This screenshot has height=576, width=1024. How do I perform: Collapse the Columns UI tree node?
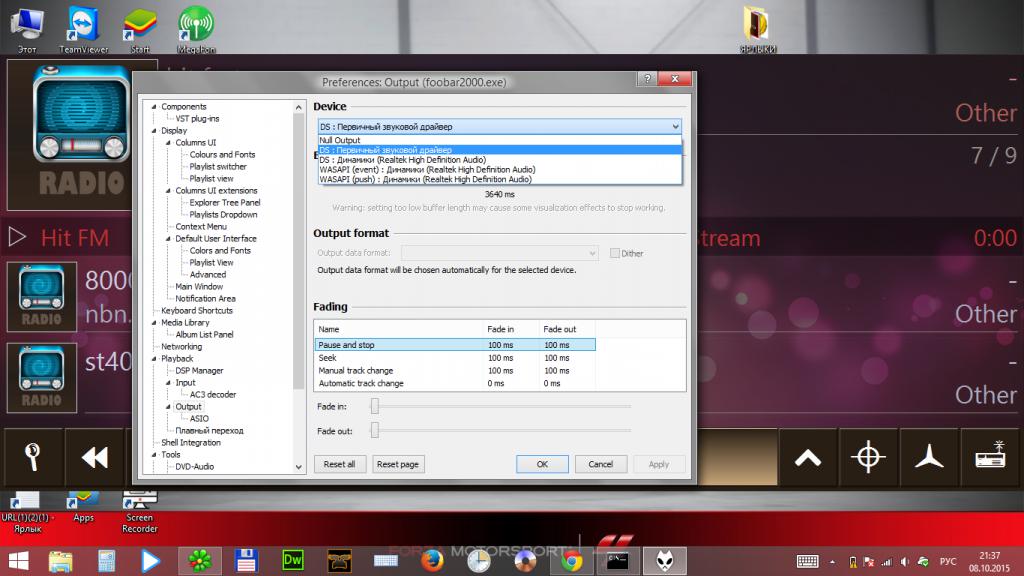point(168,143)
